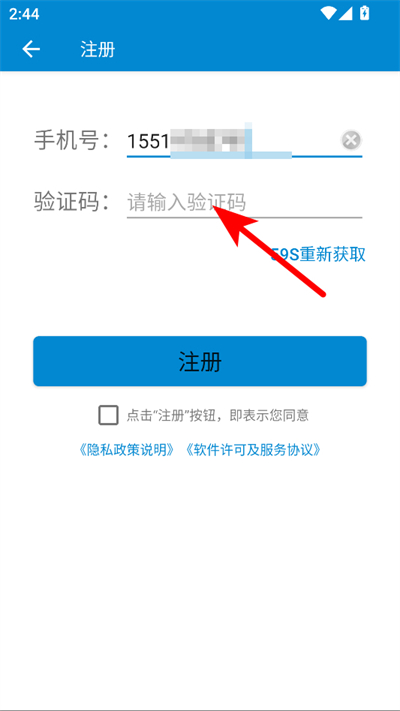400x711 pixels.
Task: Tap 重新获取 to resend the code
Action: coord(333,254)
